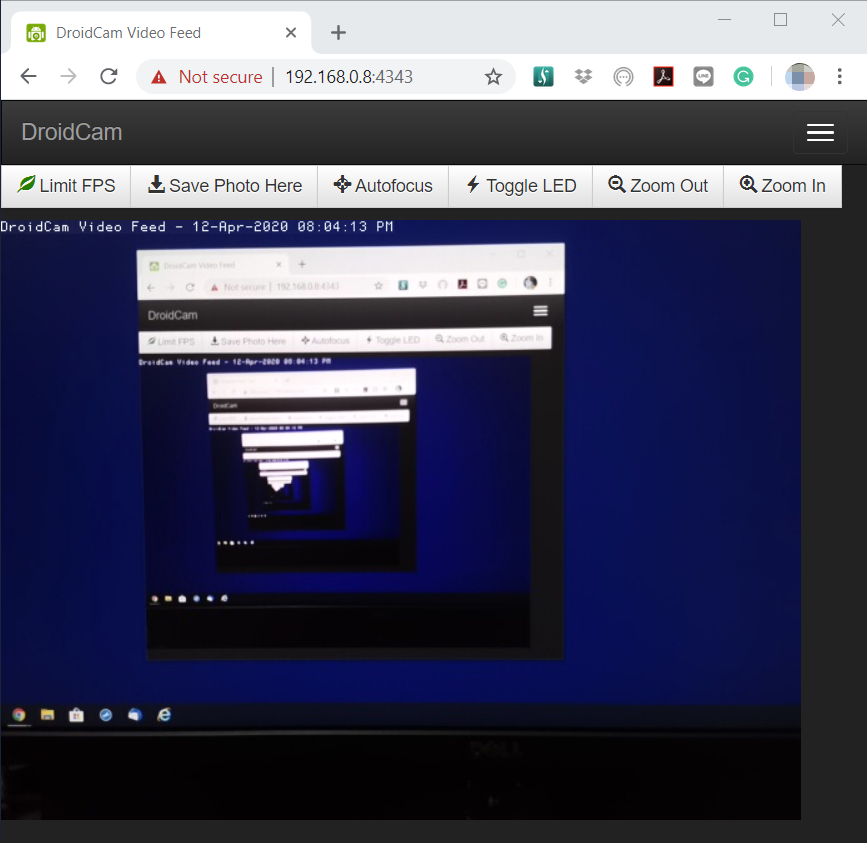This screenshot has height=843, width=867.
Task: Open Chrome's three-dot menu
Action: click(839, 76)
